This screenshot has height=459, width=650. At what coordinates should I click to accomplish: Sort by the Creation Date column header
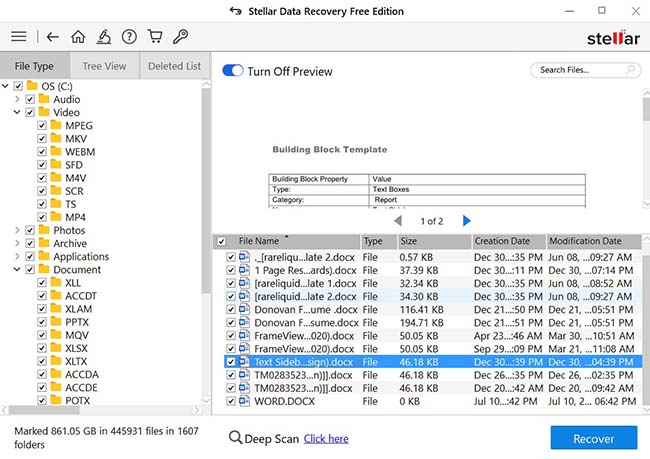pyautogui.click(x=509, y=241)
